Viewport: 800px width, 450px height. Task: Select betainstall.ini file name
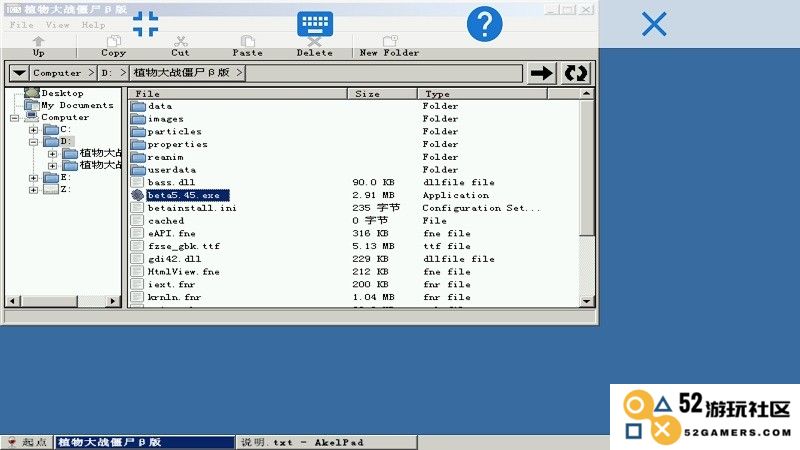click(192, 208)
